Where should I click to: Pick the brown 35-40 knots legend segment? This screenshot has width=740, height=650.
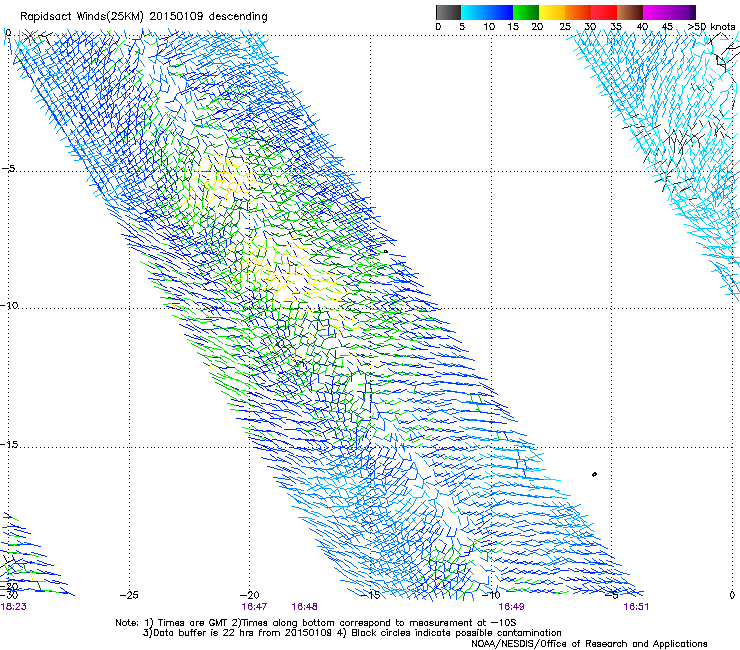(x=630, y=12)
